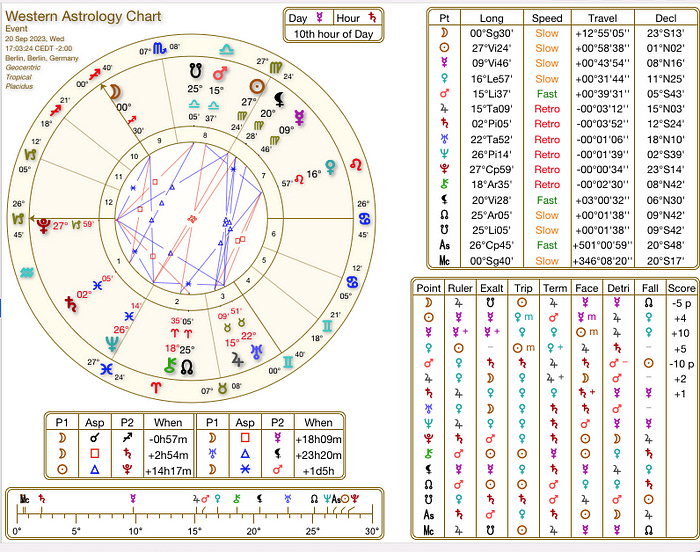This screenshot has height=552, width=700.
Task: Click the conjunction symbol in the aspect table
Action: pos(95,438)
